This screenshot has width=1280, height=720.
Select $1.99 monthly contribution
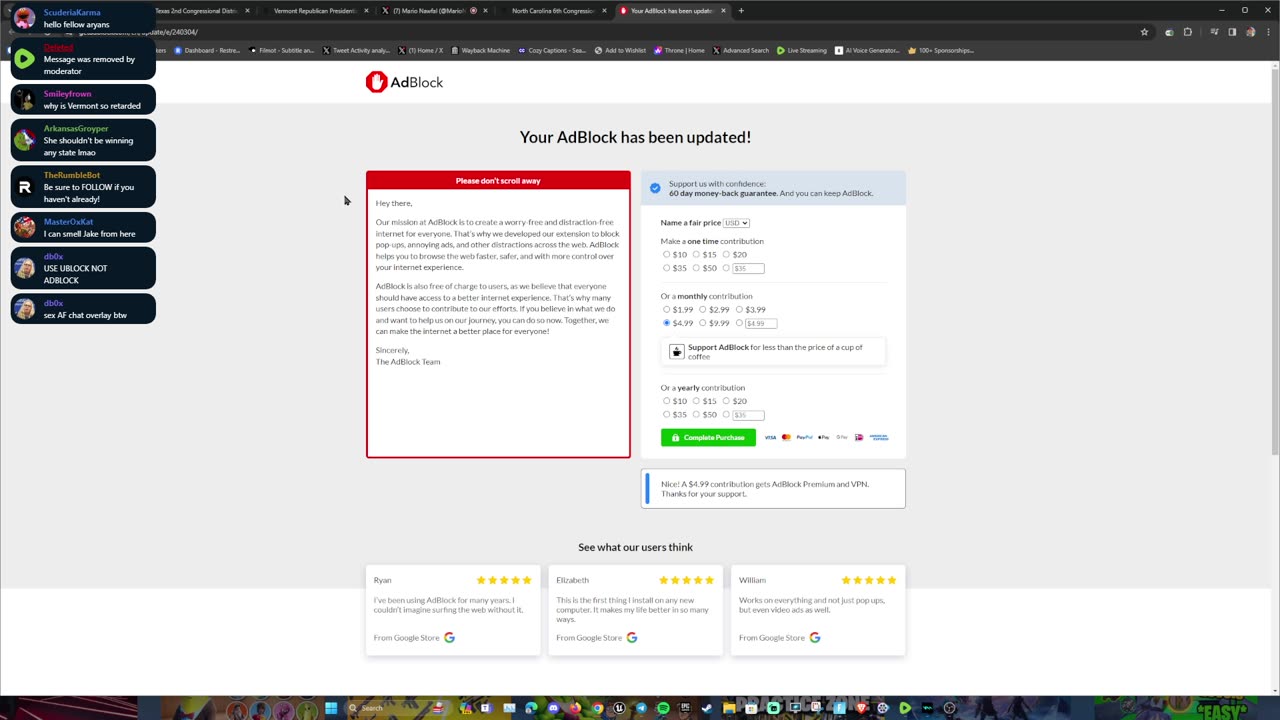pyautogui.click(x=667, y=309)
